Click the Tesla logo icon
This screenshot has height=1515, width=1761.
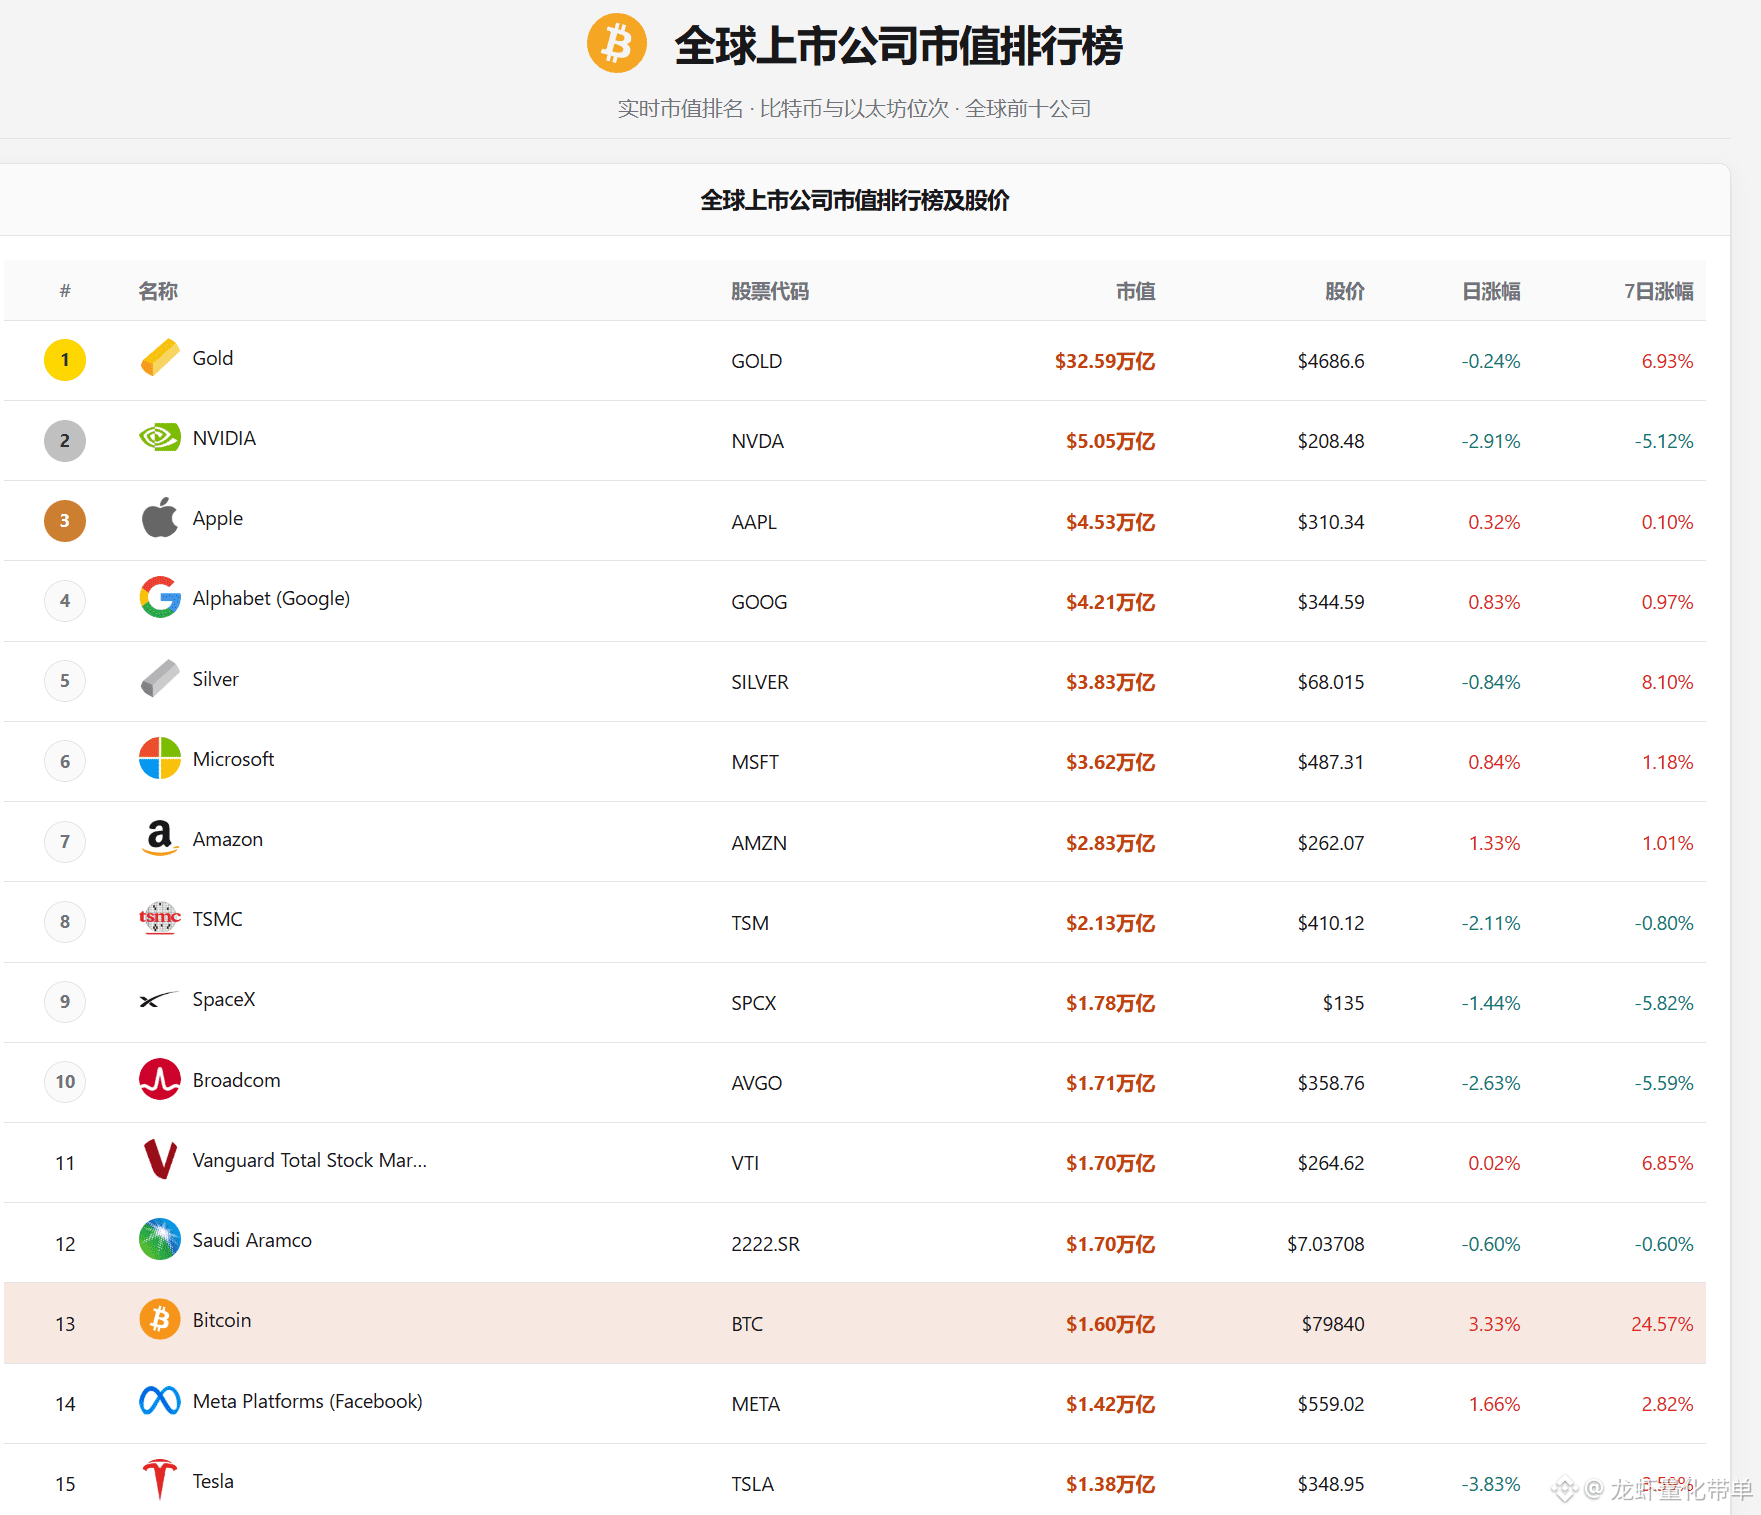pos(160,1480)
